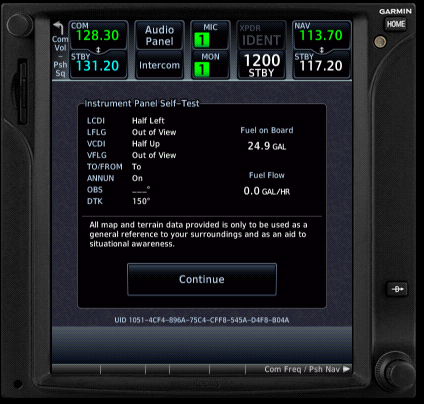Select the active NAV frequency 113.70
Screen dimensions: 424x404
click(x=322, y=35)
